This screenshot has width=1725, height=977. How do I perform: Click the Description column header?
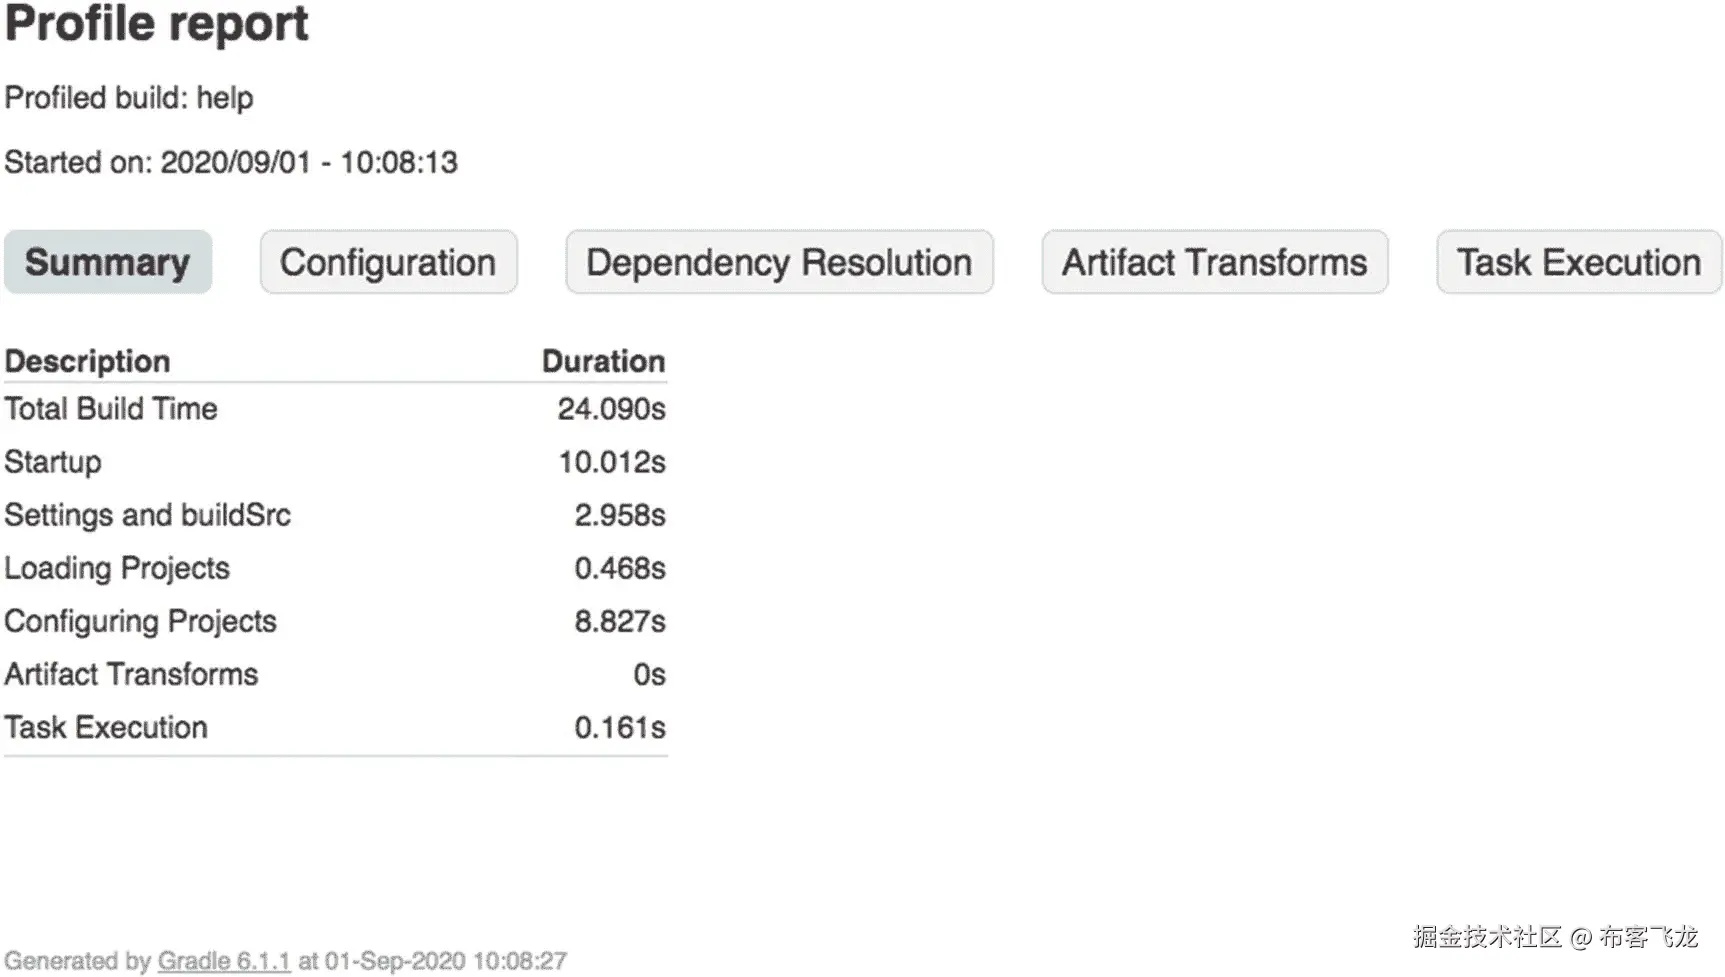(x=87, y=361)
